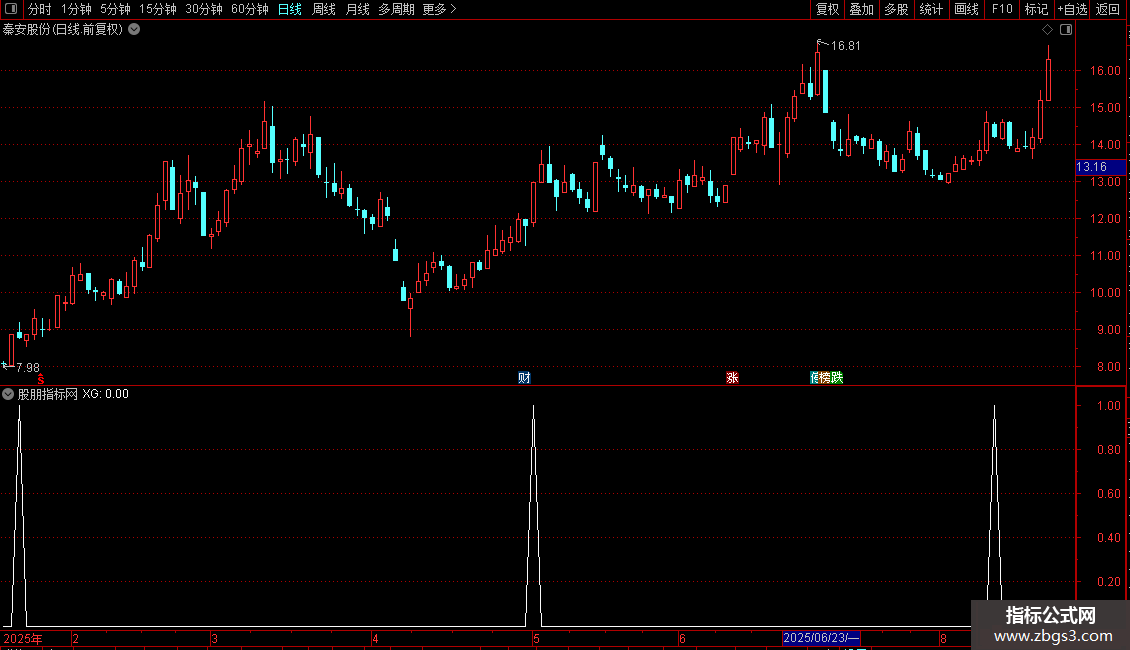Click the 叠加 overlay button

[x=862, y=9]
